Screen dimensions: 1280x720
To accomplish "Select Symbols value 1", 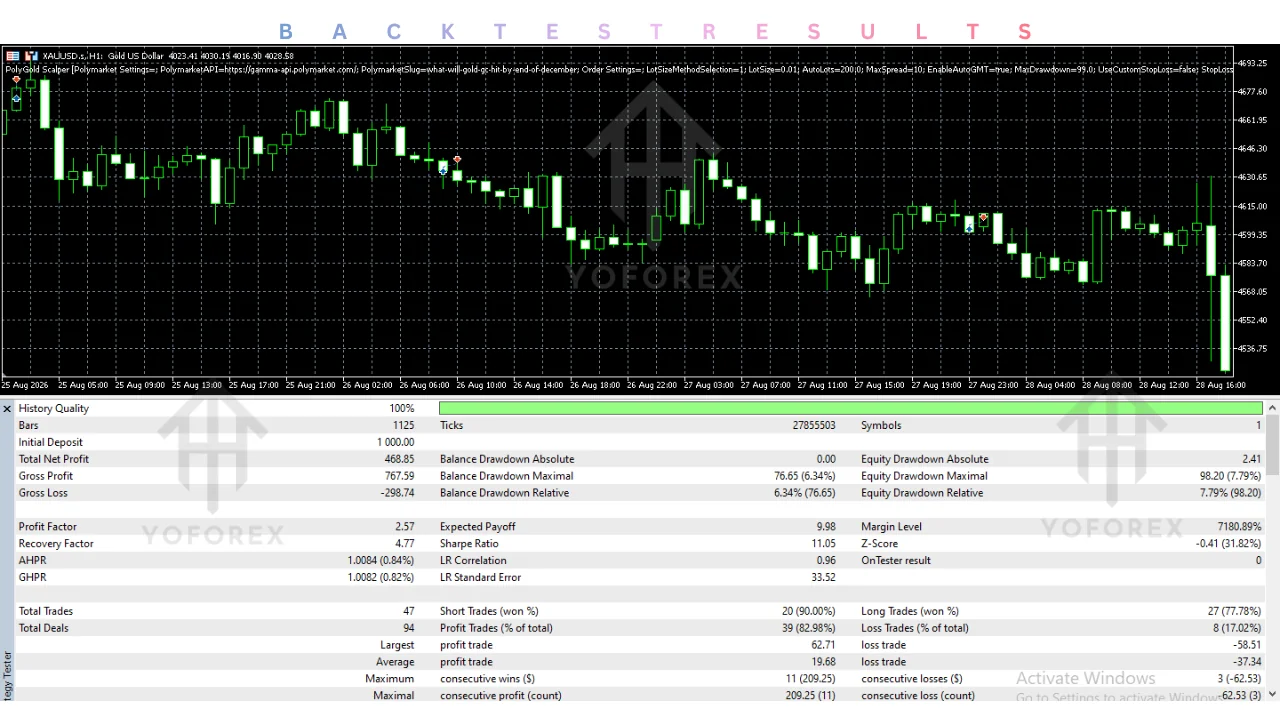I will tap(1259, 425).
